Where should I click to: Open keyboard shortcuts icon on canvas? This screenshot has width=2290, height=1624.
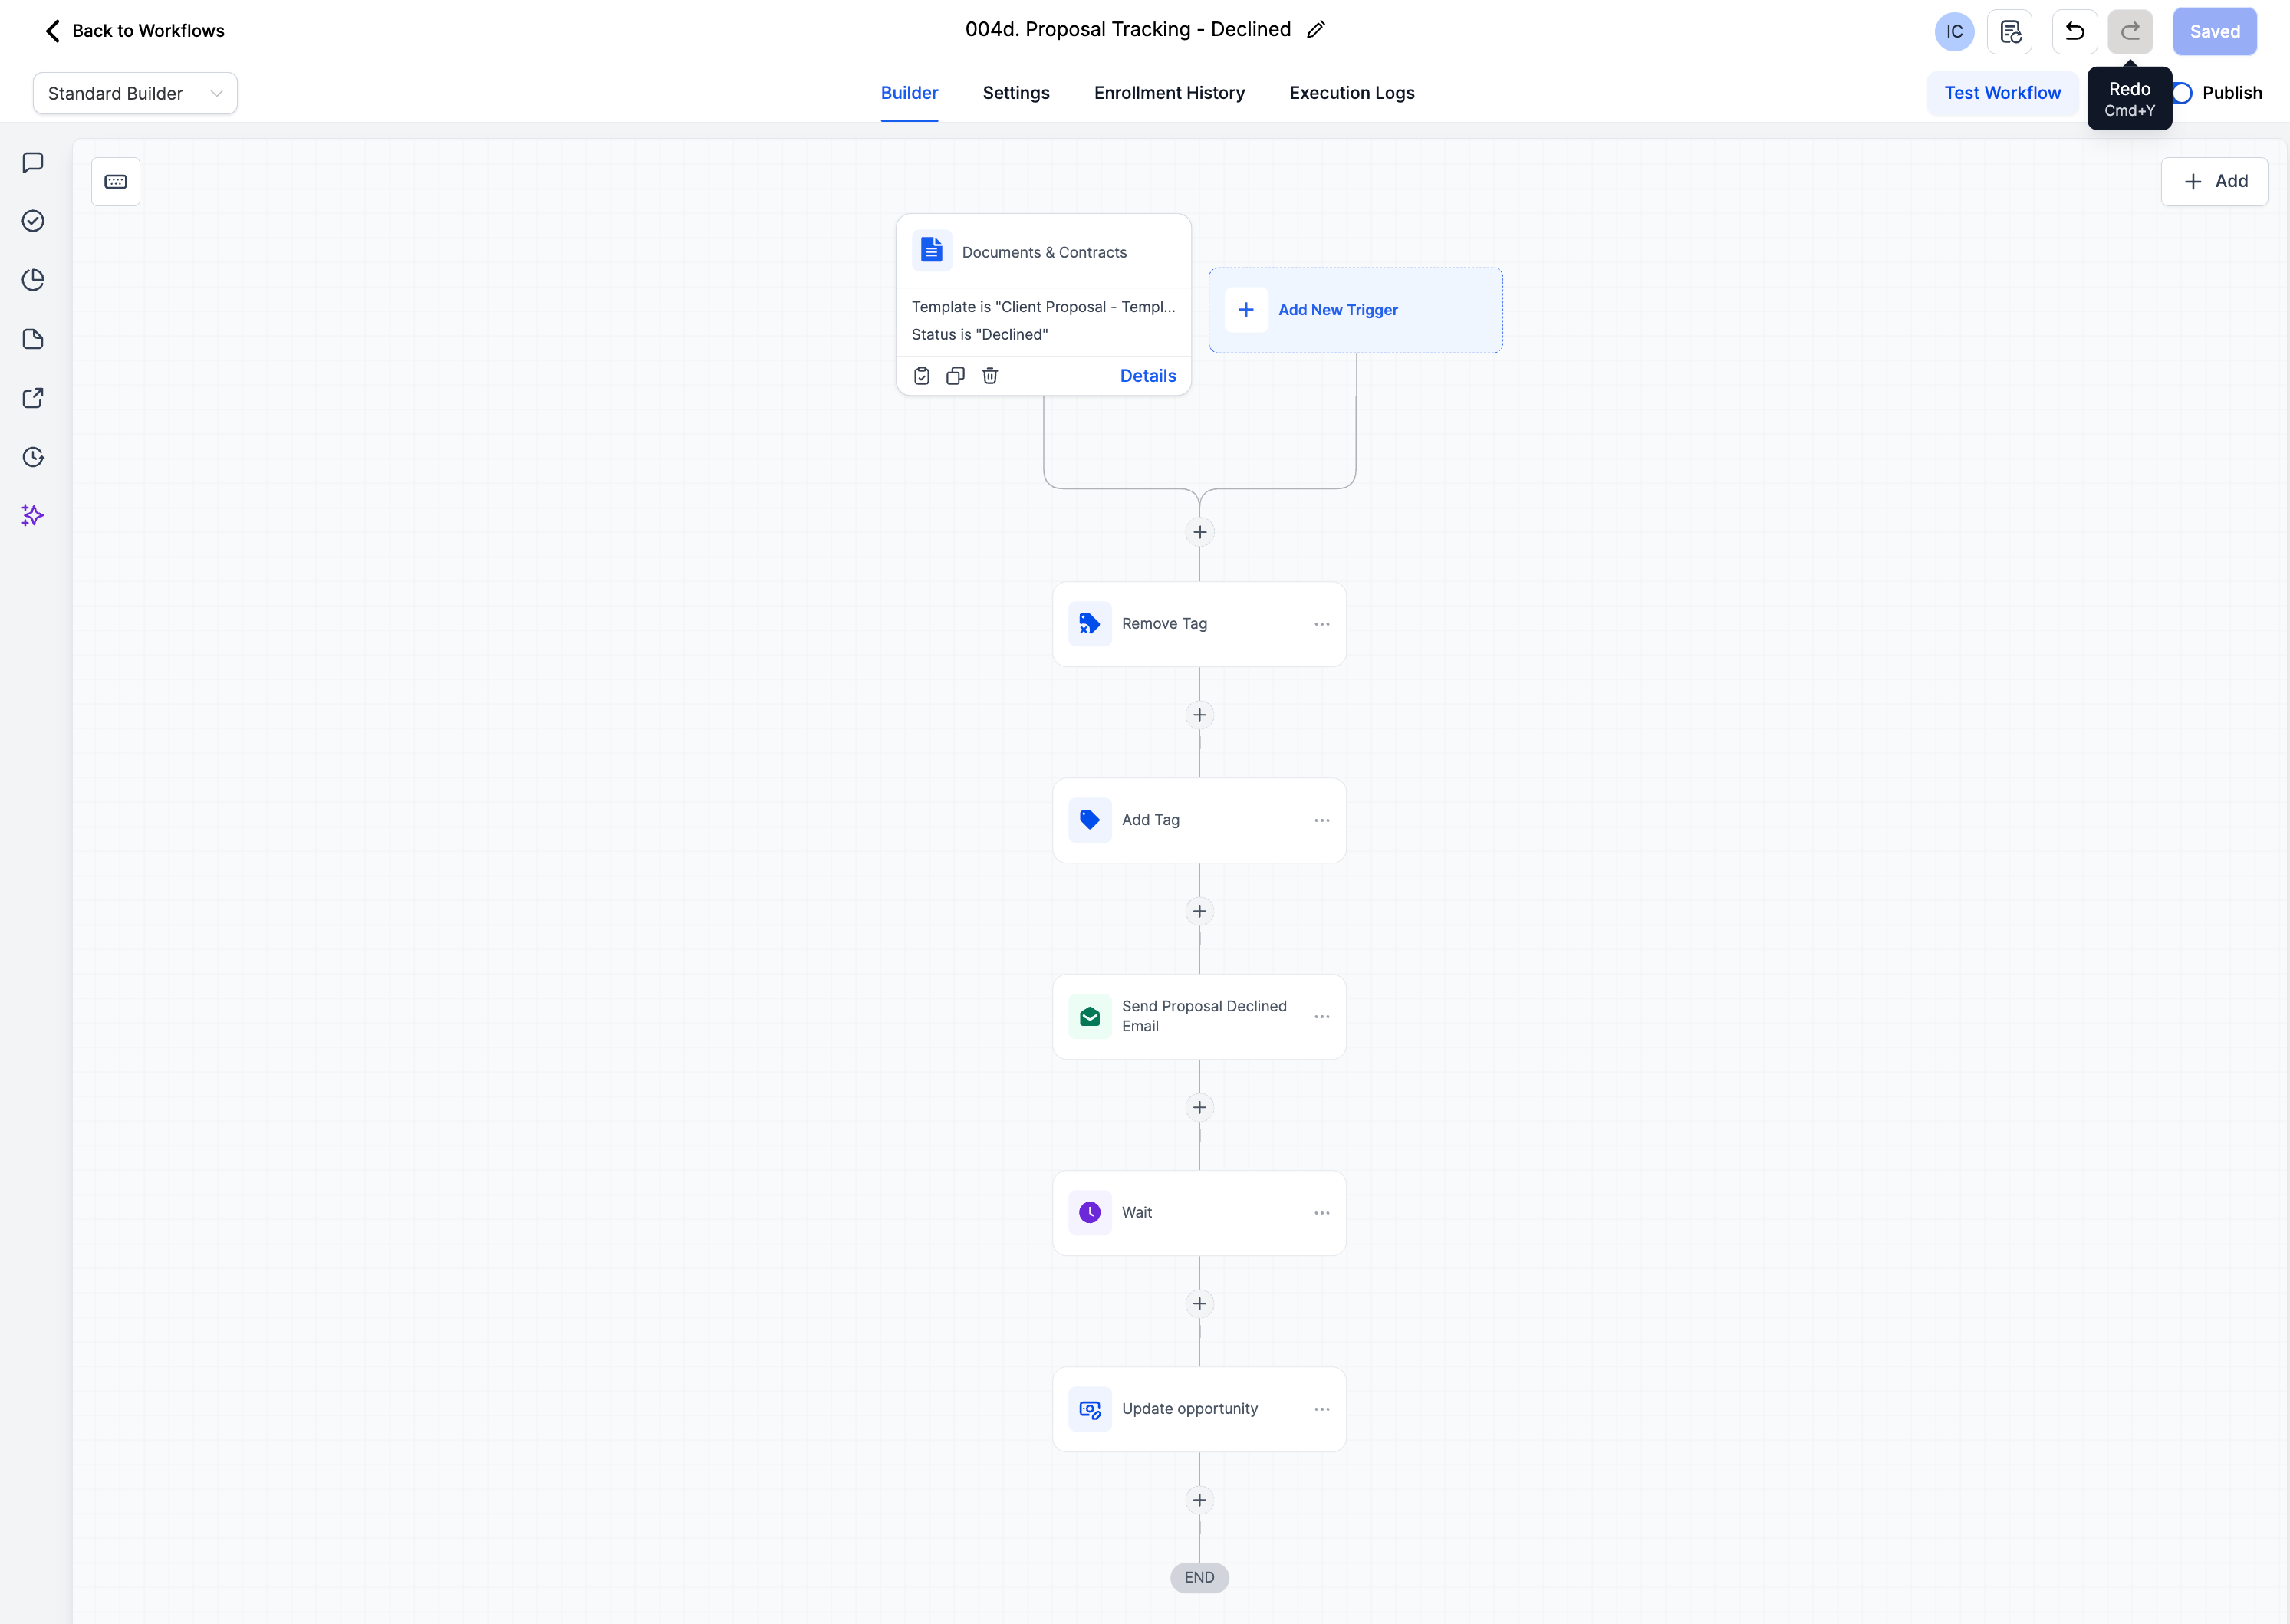coord(116,182)
